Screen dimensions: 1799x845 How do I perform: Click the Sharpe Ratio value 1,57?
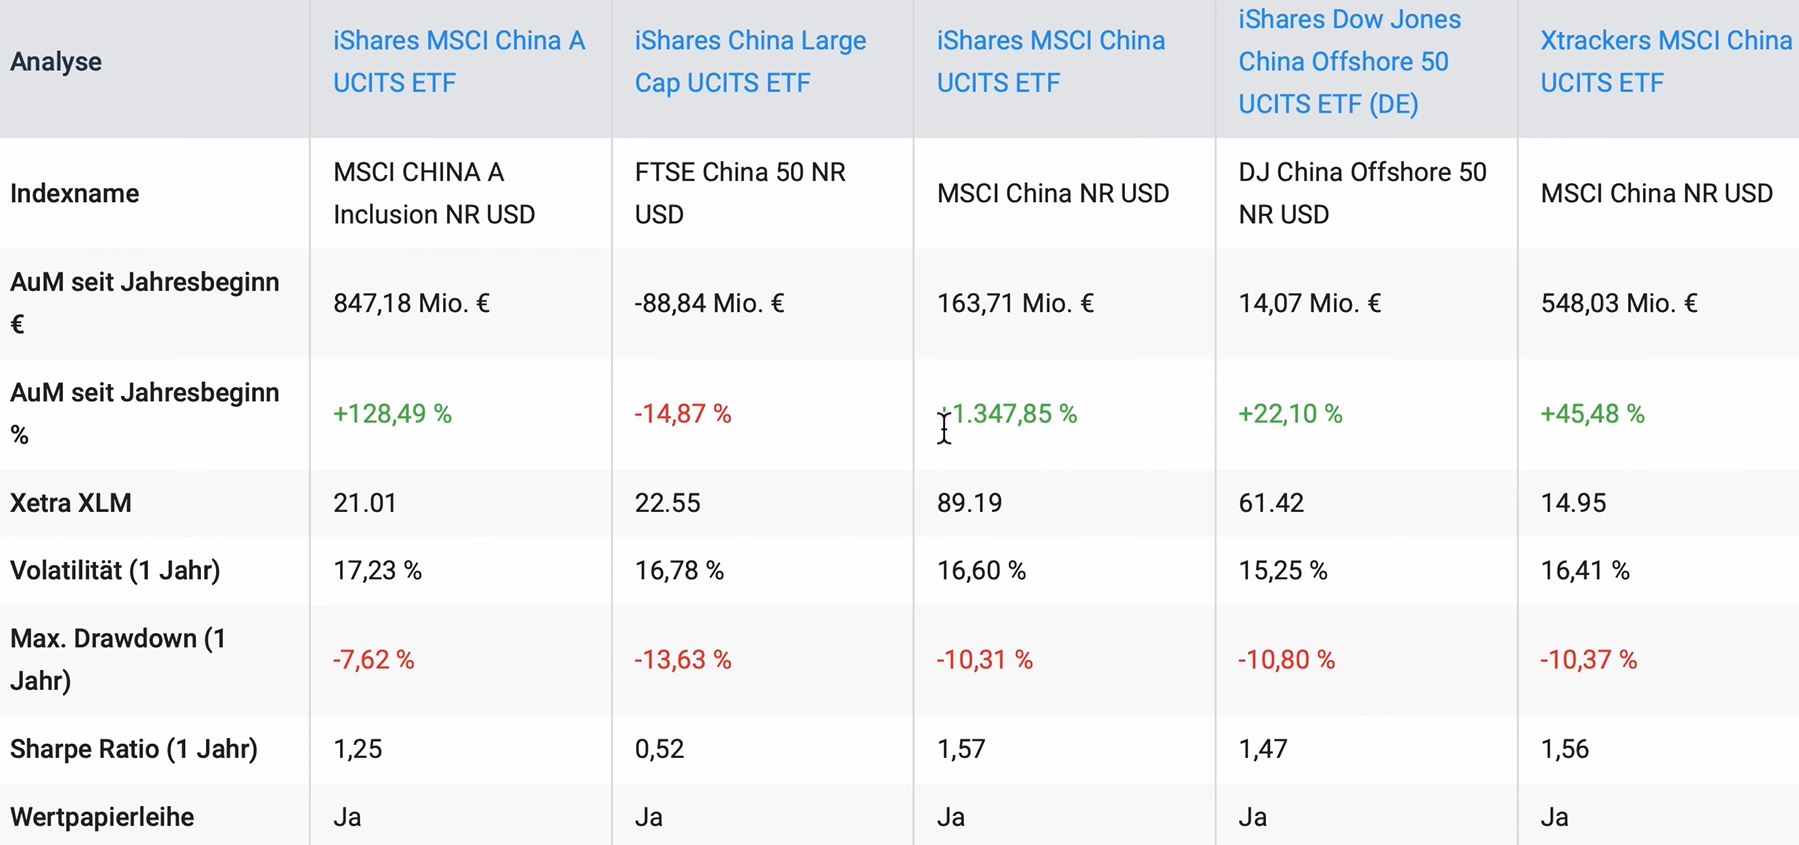961,749
